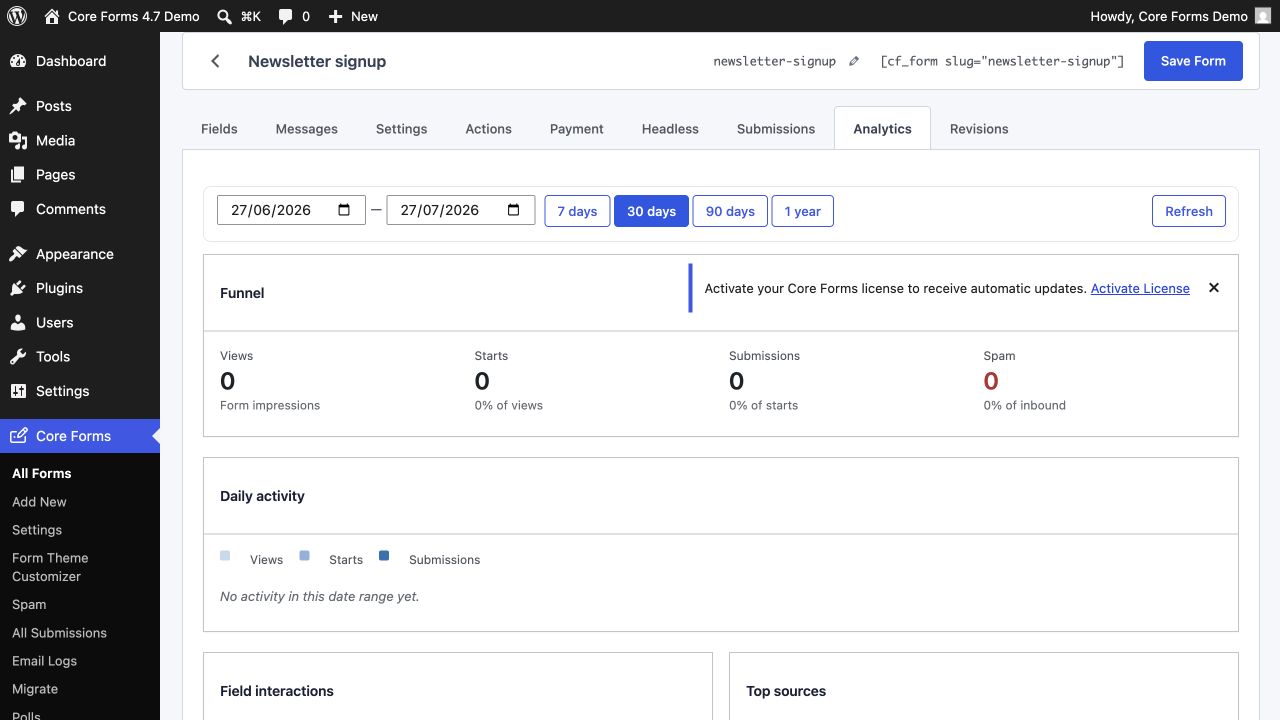Image resolution: width=1280 pixels, height=720 pixels.
Task: Switch to the Actions tab
Action: [489, 128]
